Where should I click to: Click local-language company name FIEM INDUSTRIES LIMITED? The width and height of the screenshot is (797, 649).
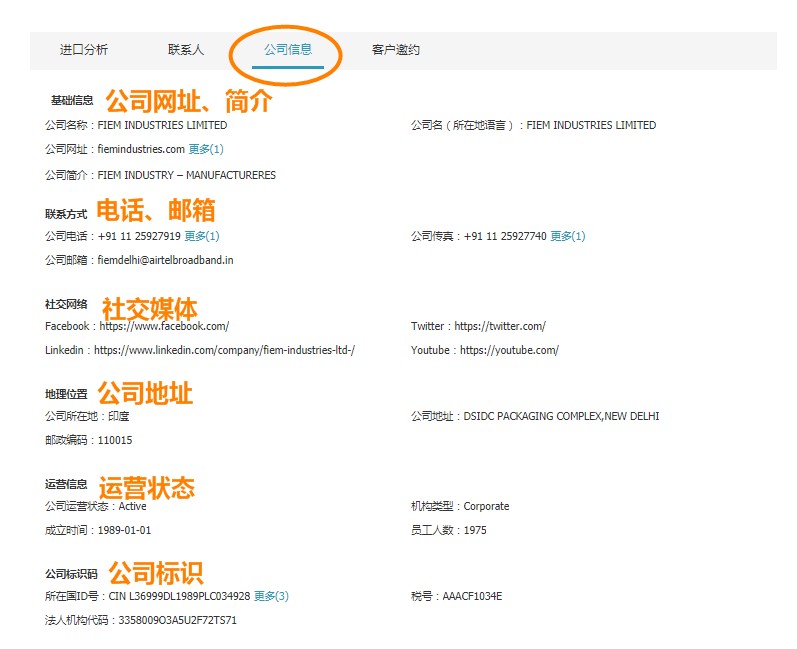(591, 125)
